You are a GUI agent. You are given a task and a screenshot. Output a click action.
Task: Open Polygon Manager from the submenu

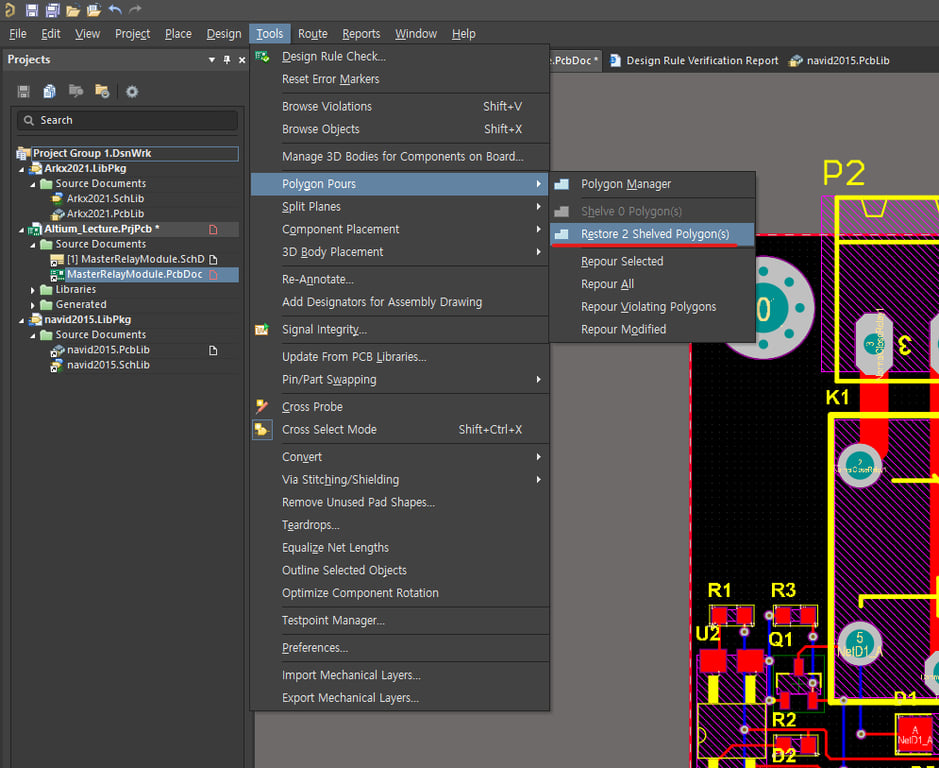(625, 184)
